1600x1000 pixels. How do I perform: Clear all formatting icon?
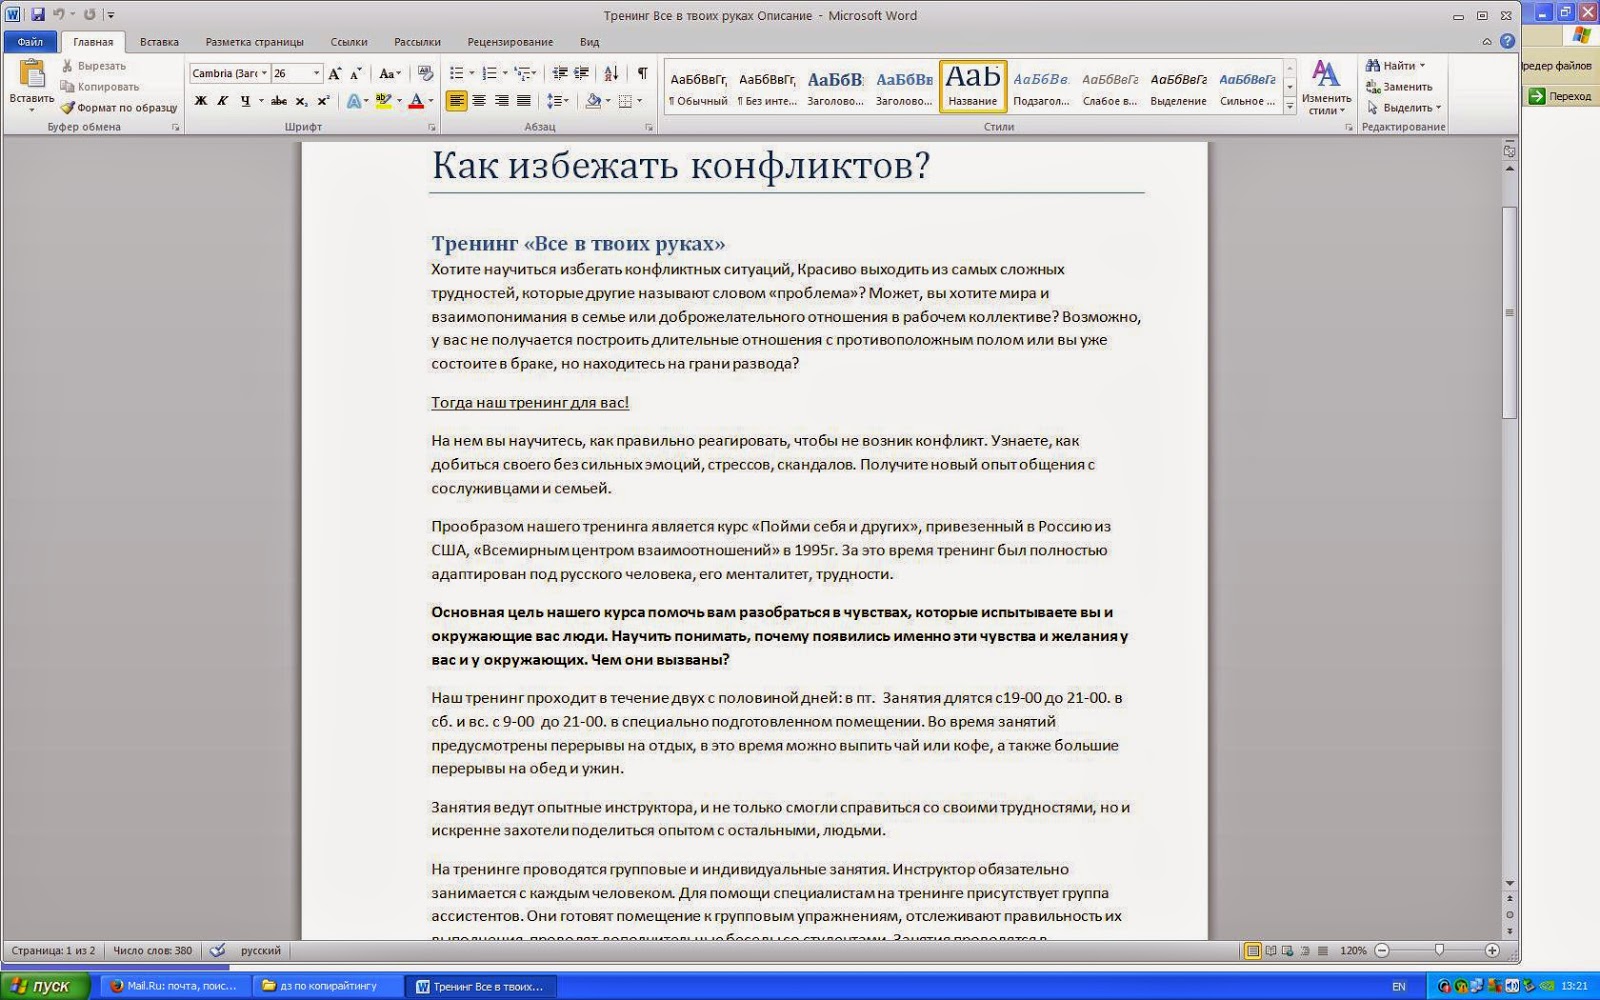coord(426,73)
